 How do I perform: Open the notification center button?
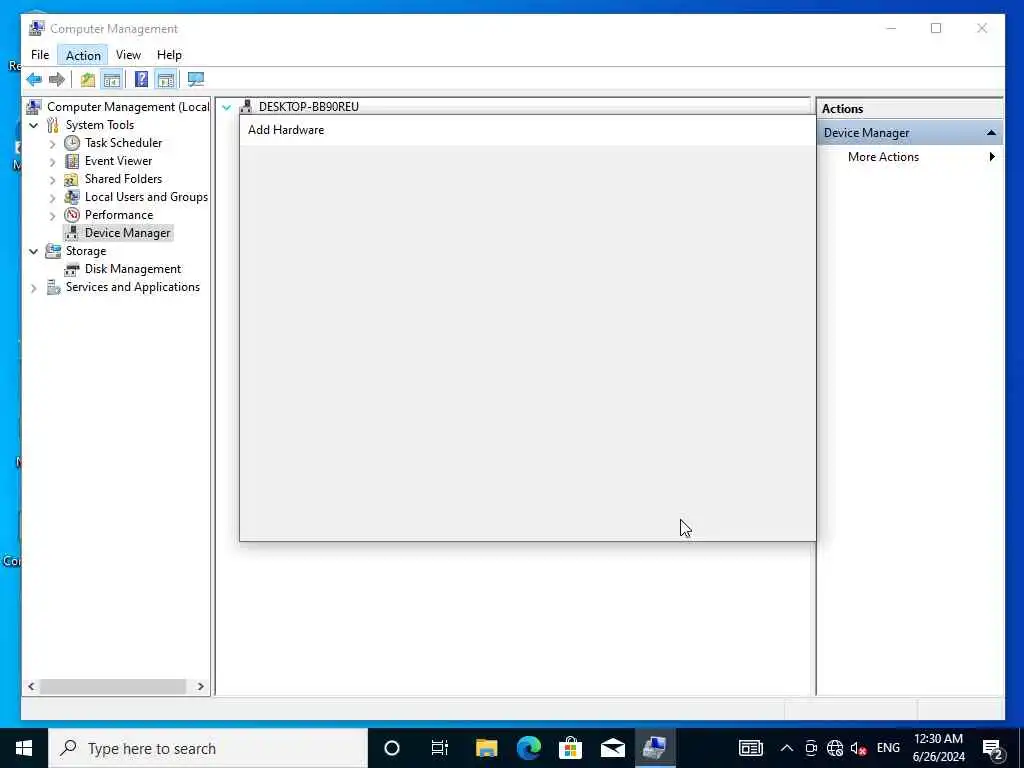tap(993, 748)
